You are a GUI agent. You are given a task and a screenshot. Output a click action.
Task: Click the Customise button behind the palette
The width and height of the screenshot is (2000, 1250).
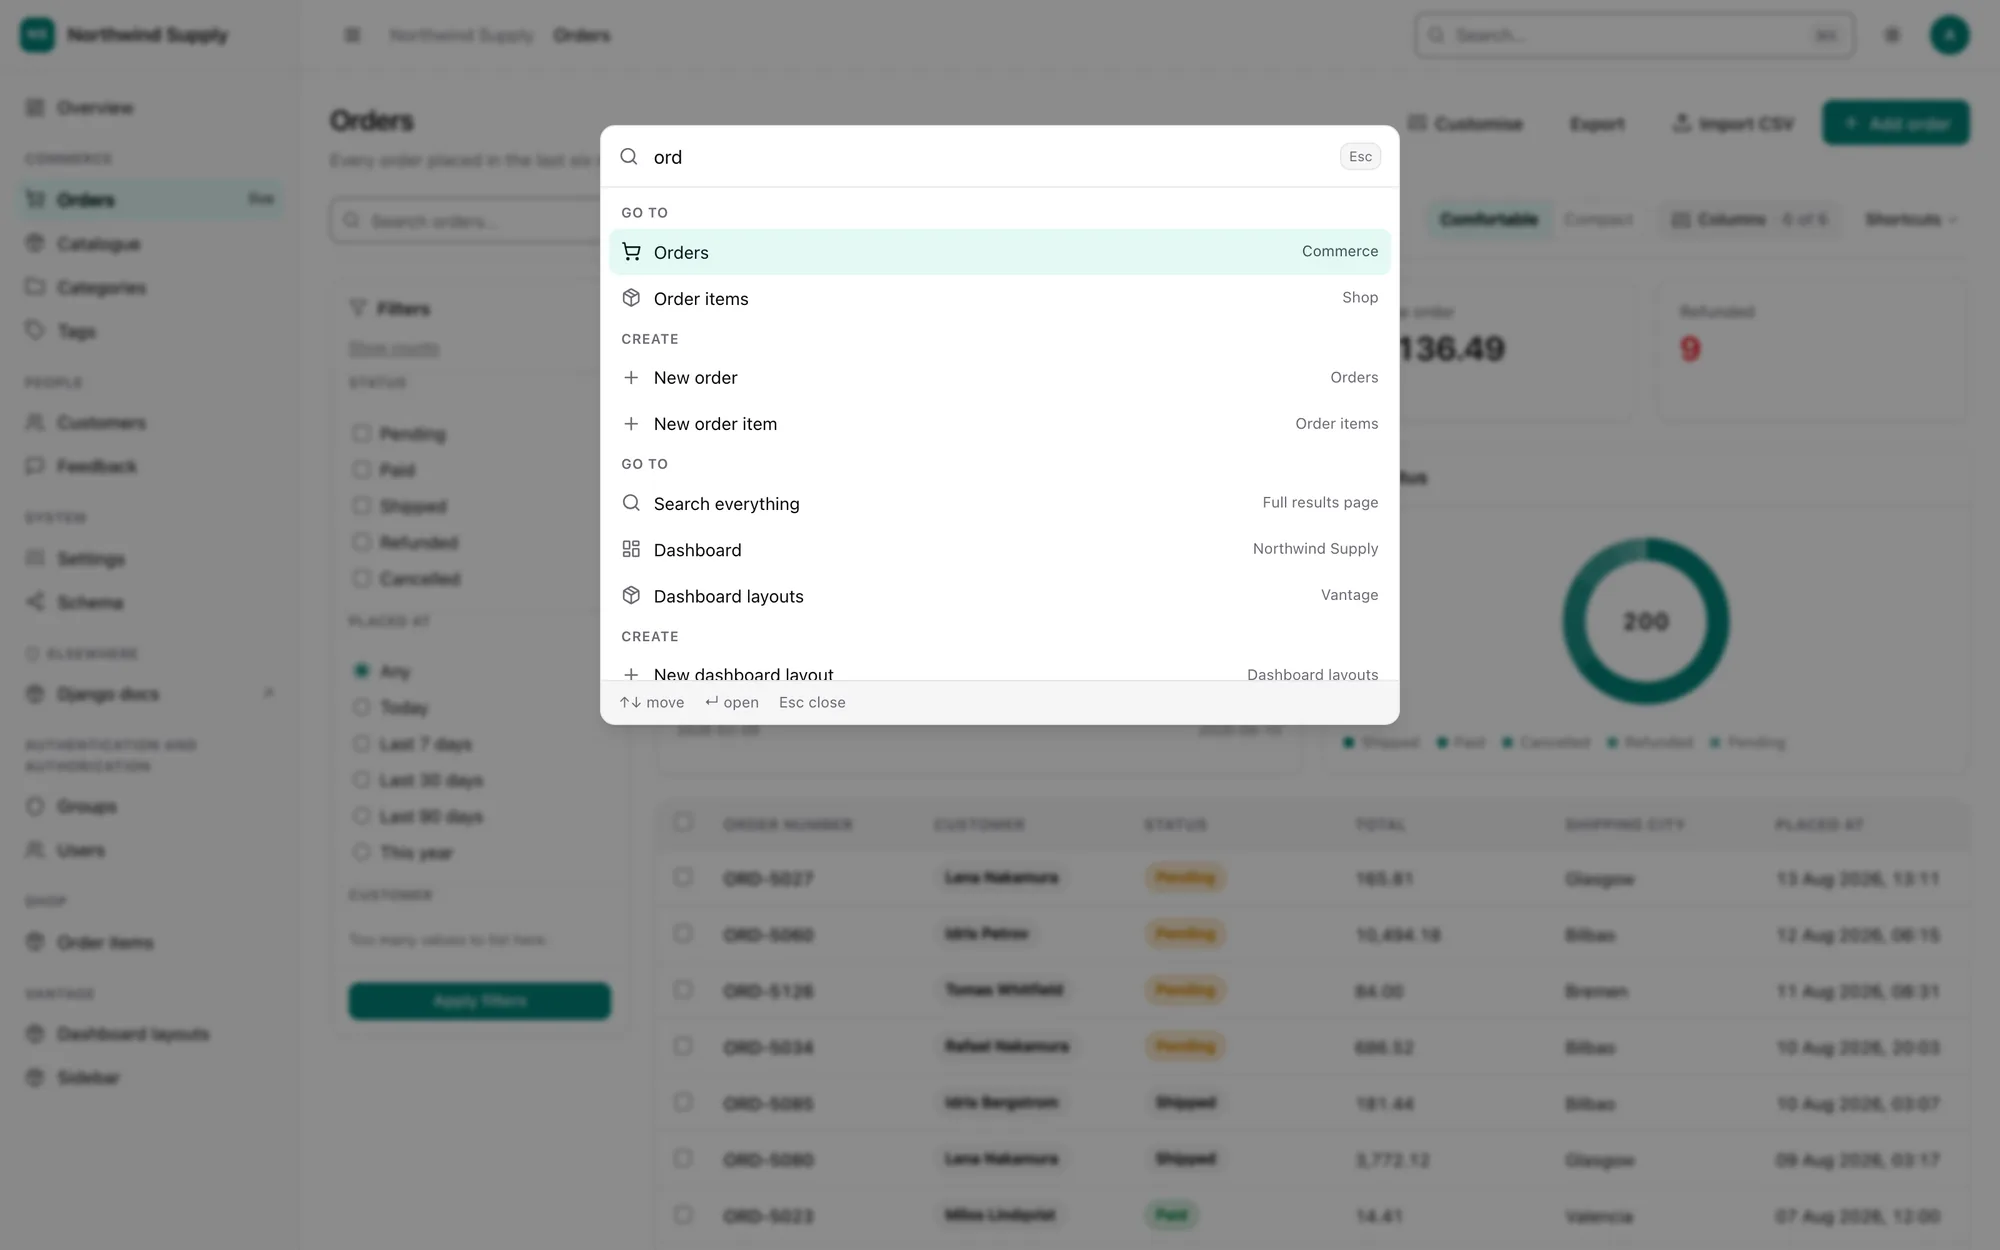tap(1465, 123)
